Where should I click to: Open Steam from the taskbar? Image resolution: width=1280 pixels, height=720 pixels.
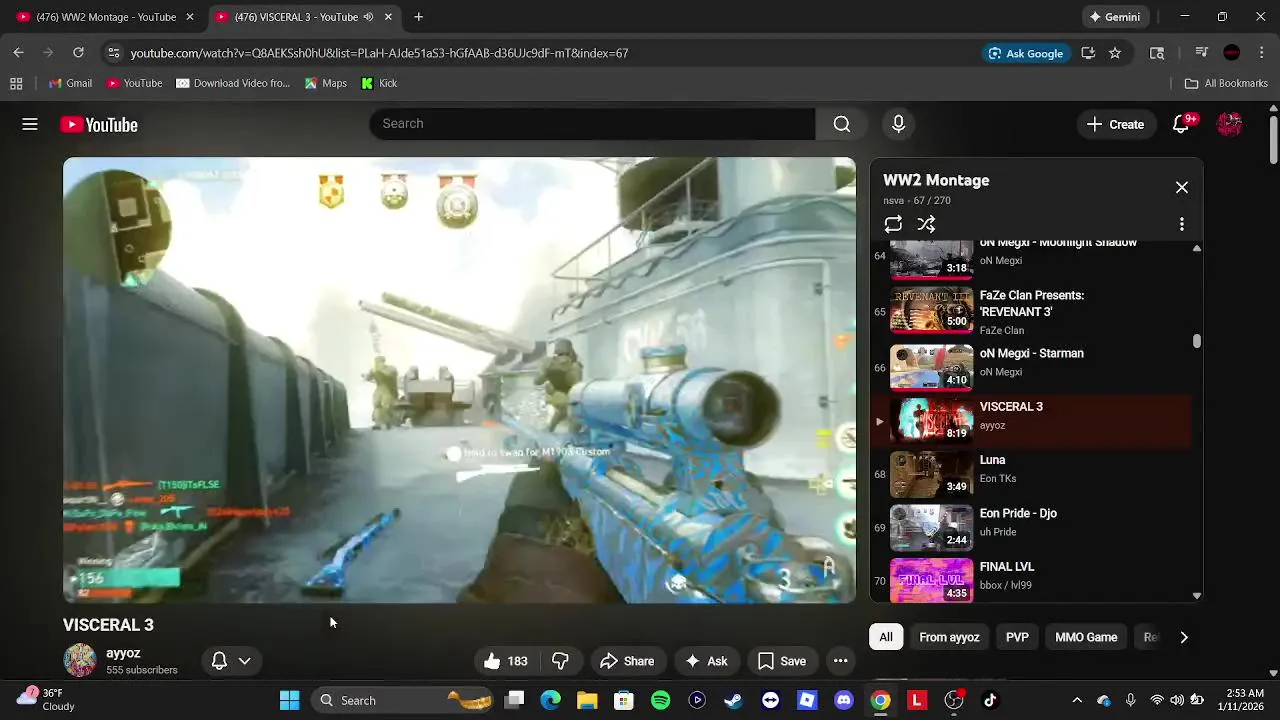pos(734,700)
